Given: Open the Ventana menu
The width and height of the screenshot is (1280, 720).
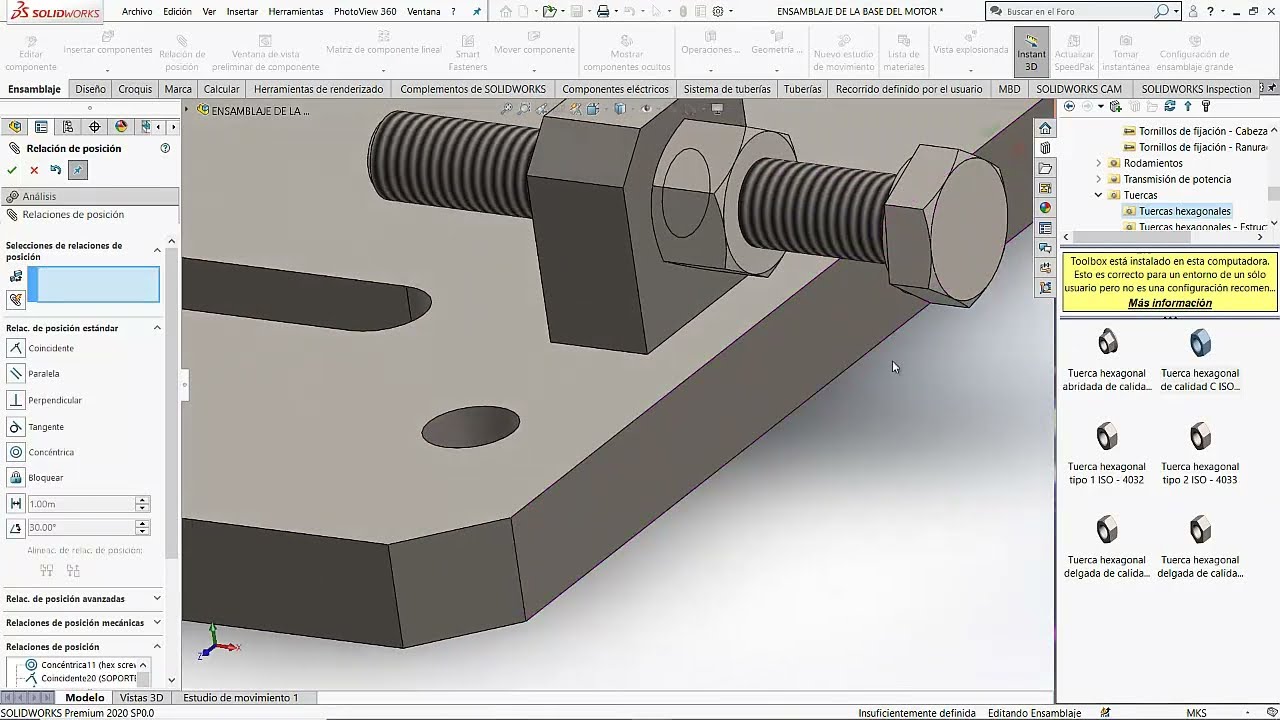Looking at the screenshot, I should coord(424,12).
